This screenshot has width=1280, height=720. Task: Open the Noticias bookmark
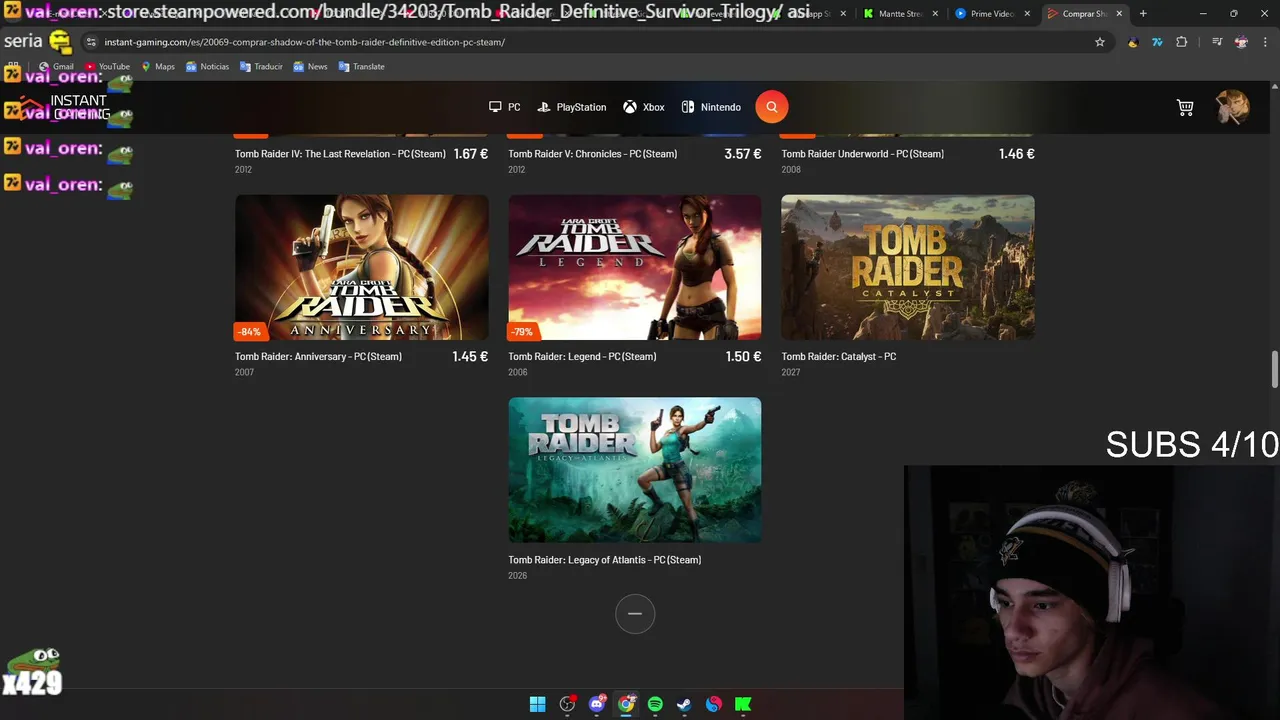coord(207,67)
